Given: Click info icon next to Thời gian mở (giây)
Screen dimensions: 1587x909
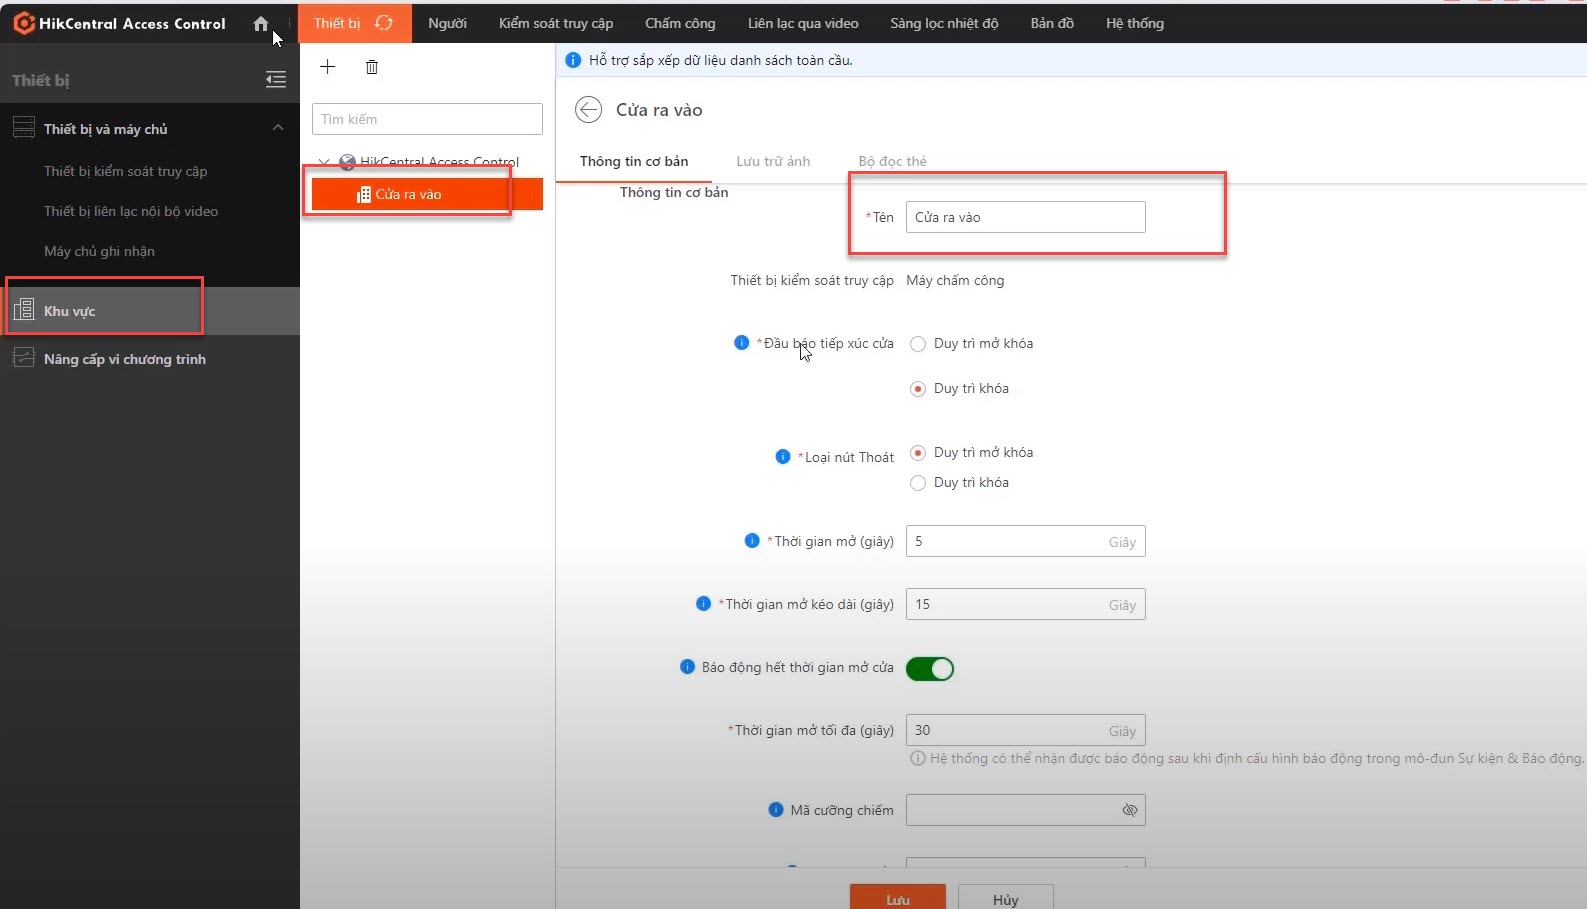Looking at the screenshot, I should (x=752, y=541).
